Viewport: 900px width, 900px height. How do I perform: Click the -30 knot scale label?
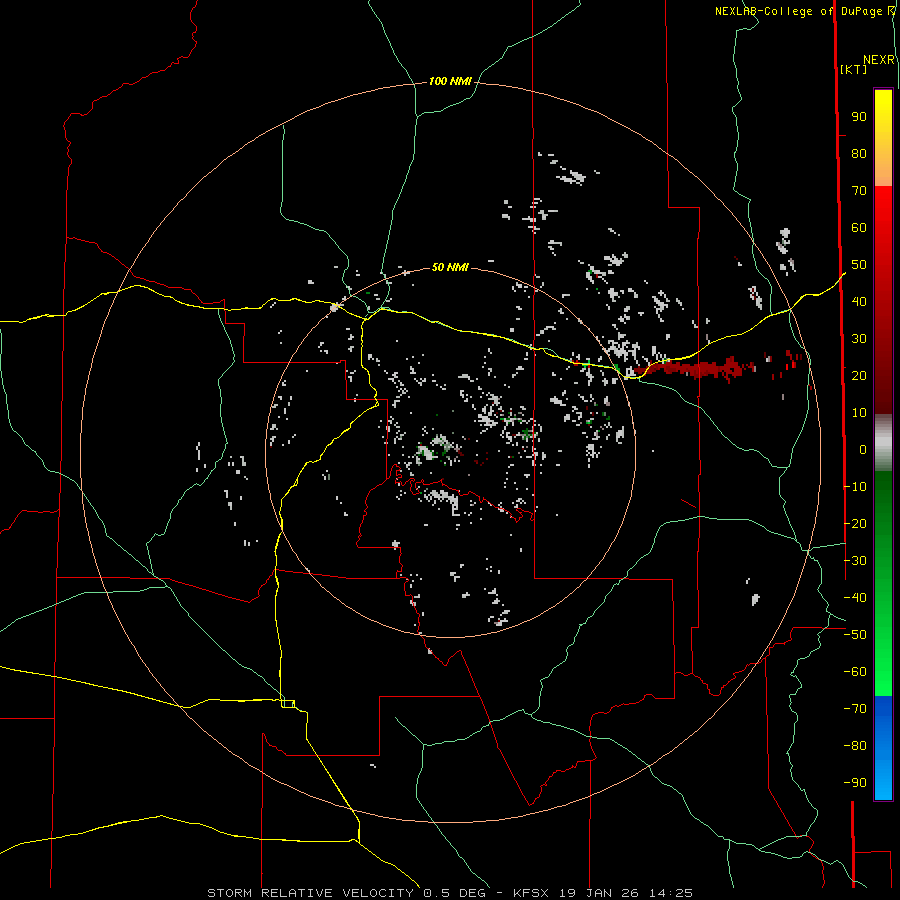coord(855,561)
